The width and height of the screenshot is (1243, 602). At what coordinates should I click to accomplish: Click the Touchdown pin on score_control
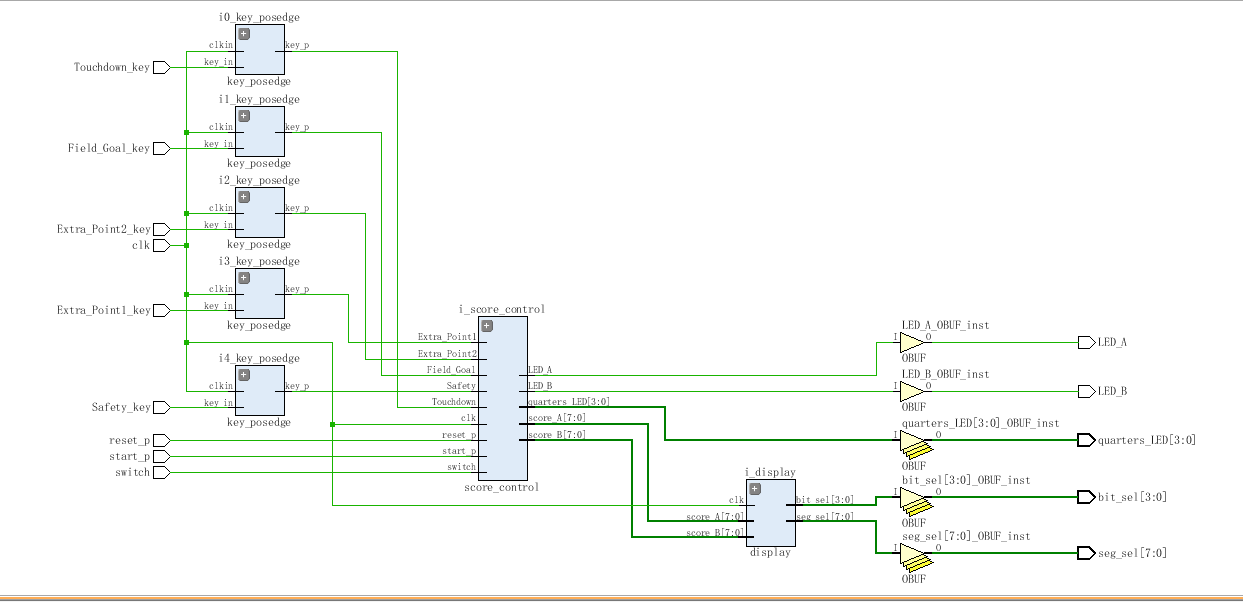point(454,402)
